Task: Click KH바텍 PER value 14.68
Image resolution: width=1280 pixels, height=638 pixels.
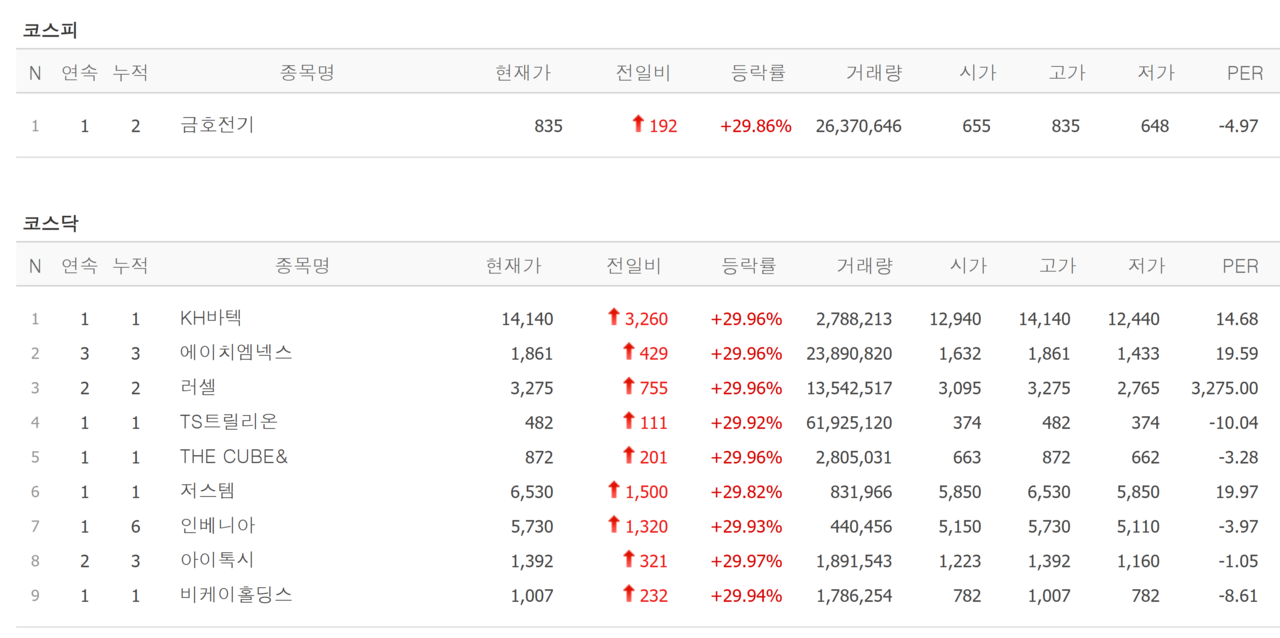Action: [1235, 319]
